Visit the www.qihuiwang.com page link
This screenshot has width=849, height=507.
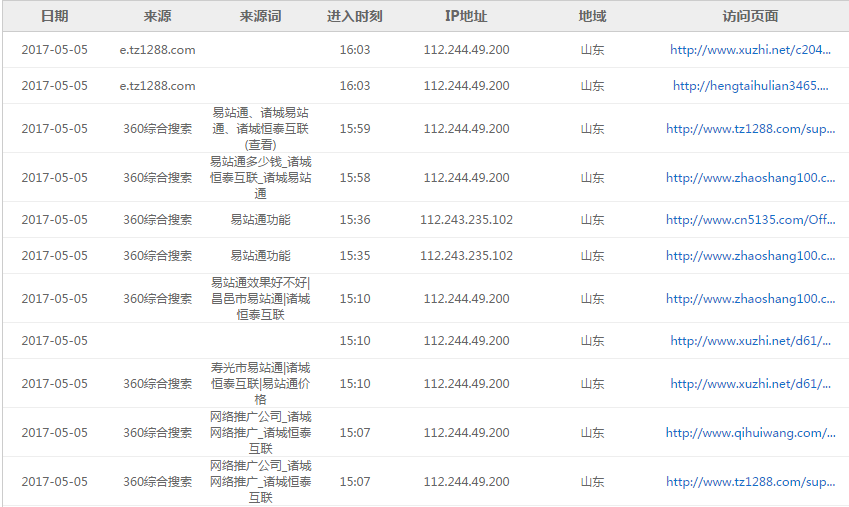tap(750, 433)
